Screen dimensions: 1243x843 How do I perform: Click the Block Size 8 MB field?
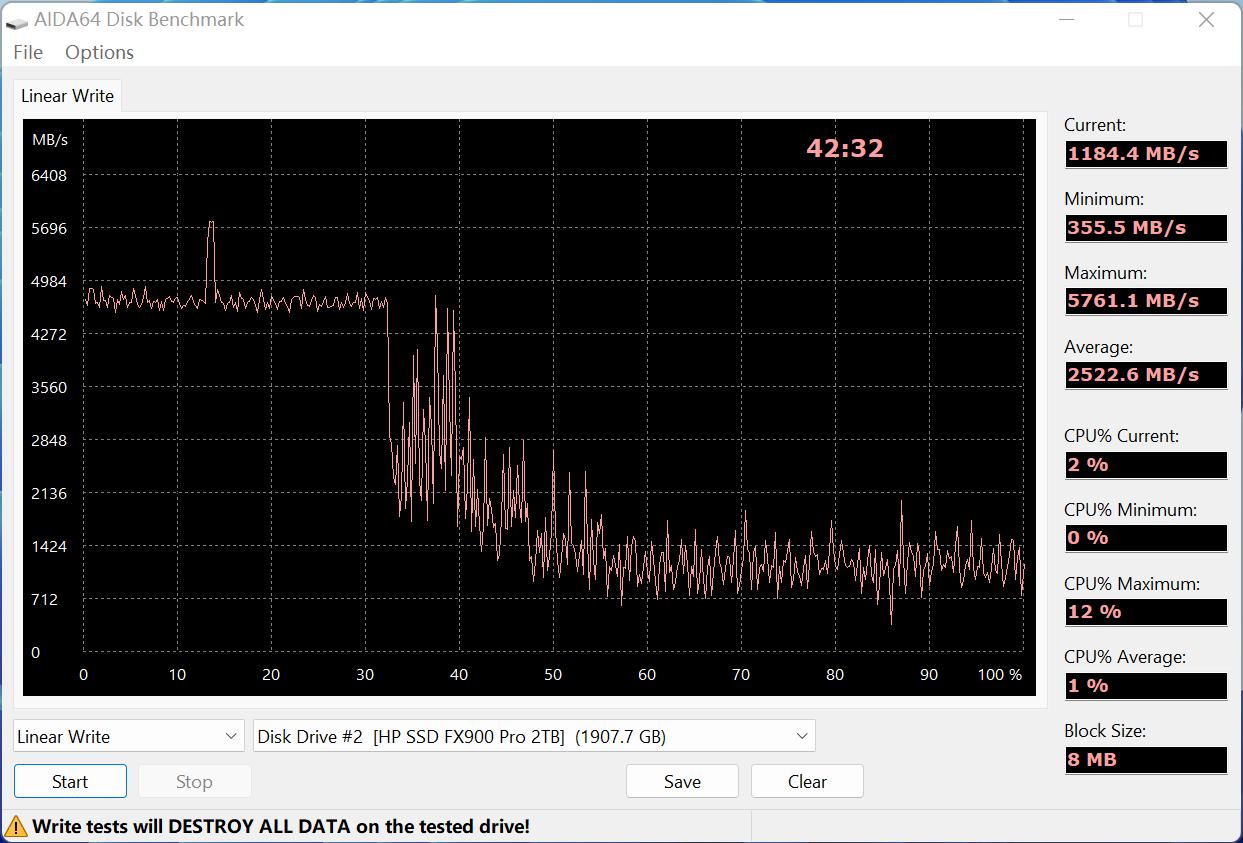pyautogui.click(x=1145, y=760)
